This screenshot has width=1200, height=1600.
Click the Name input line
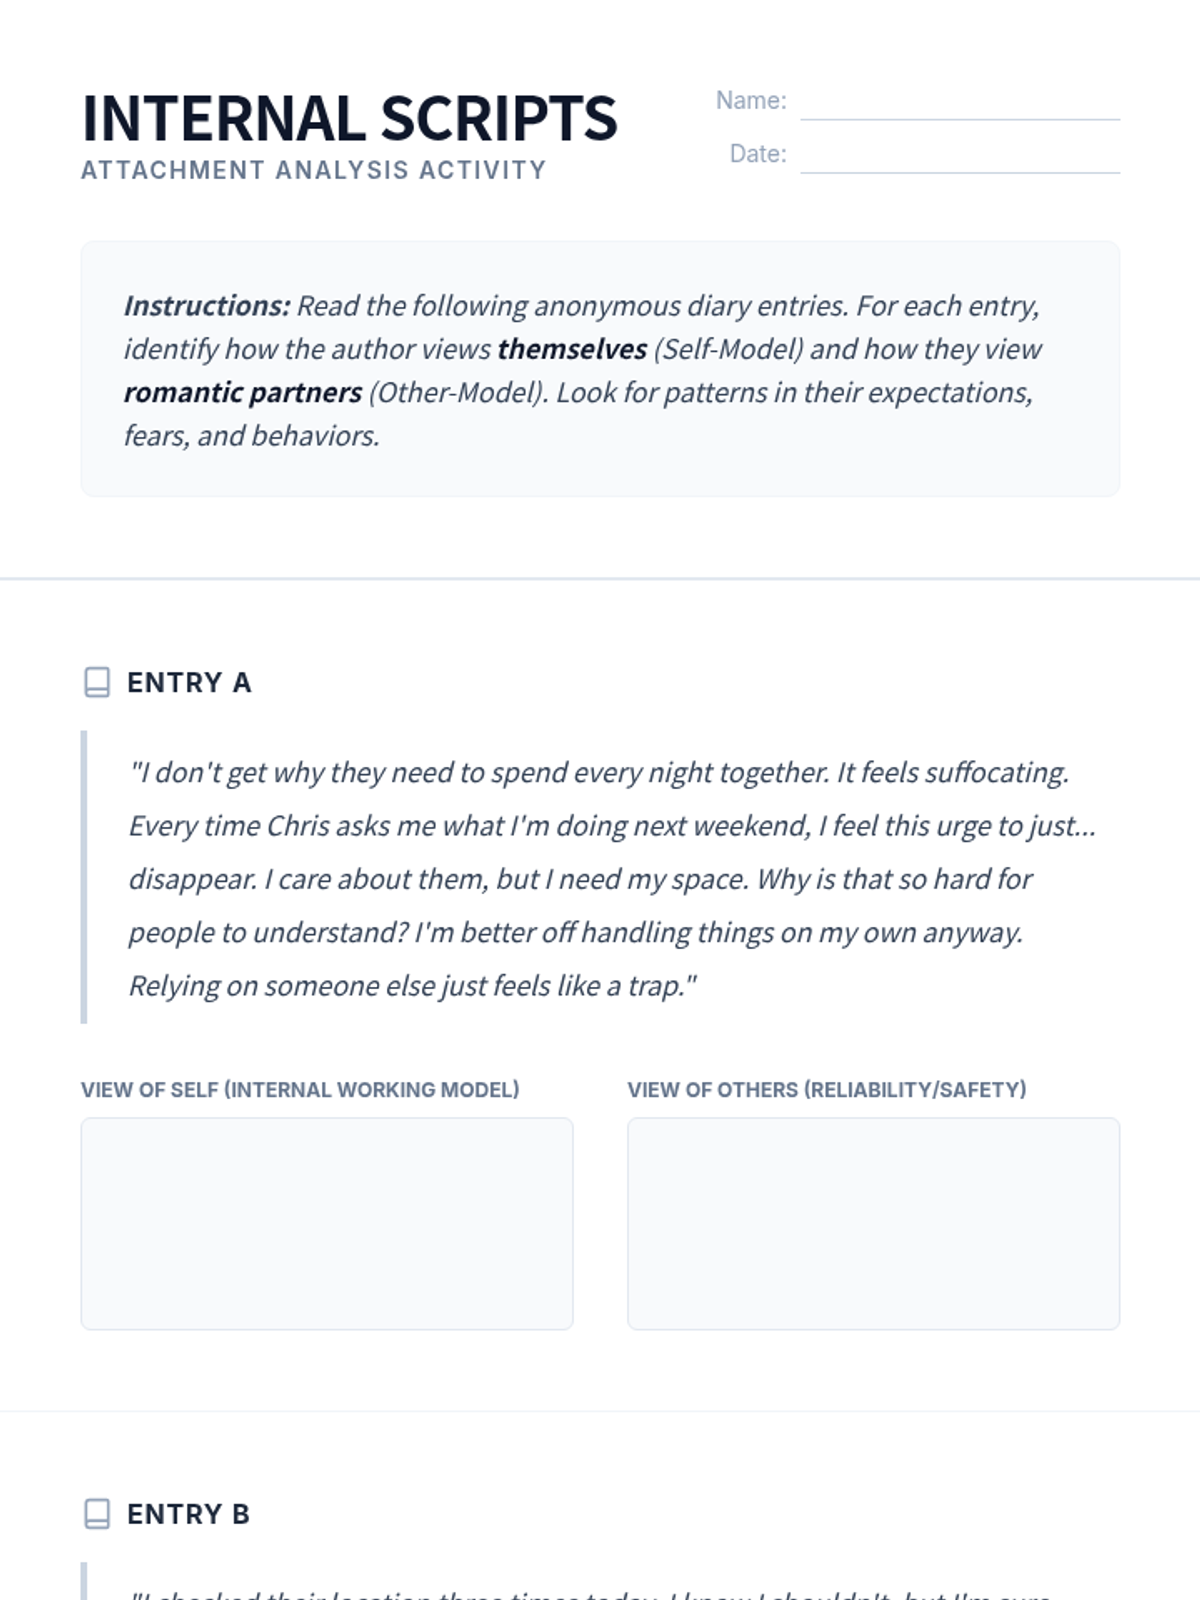[960, 102]
